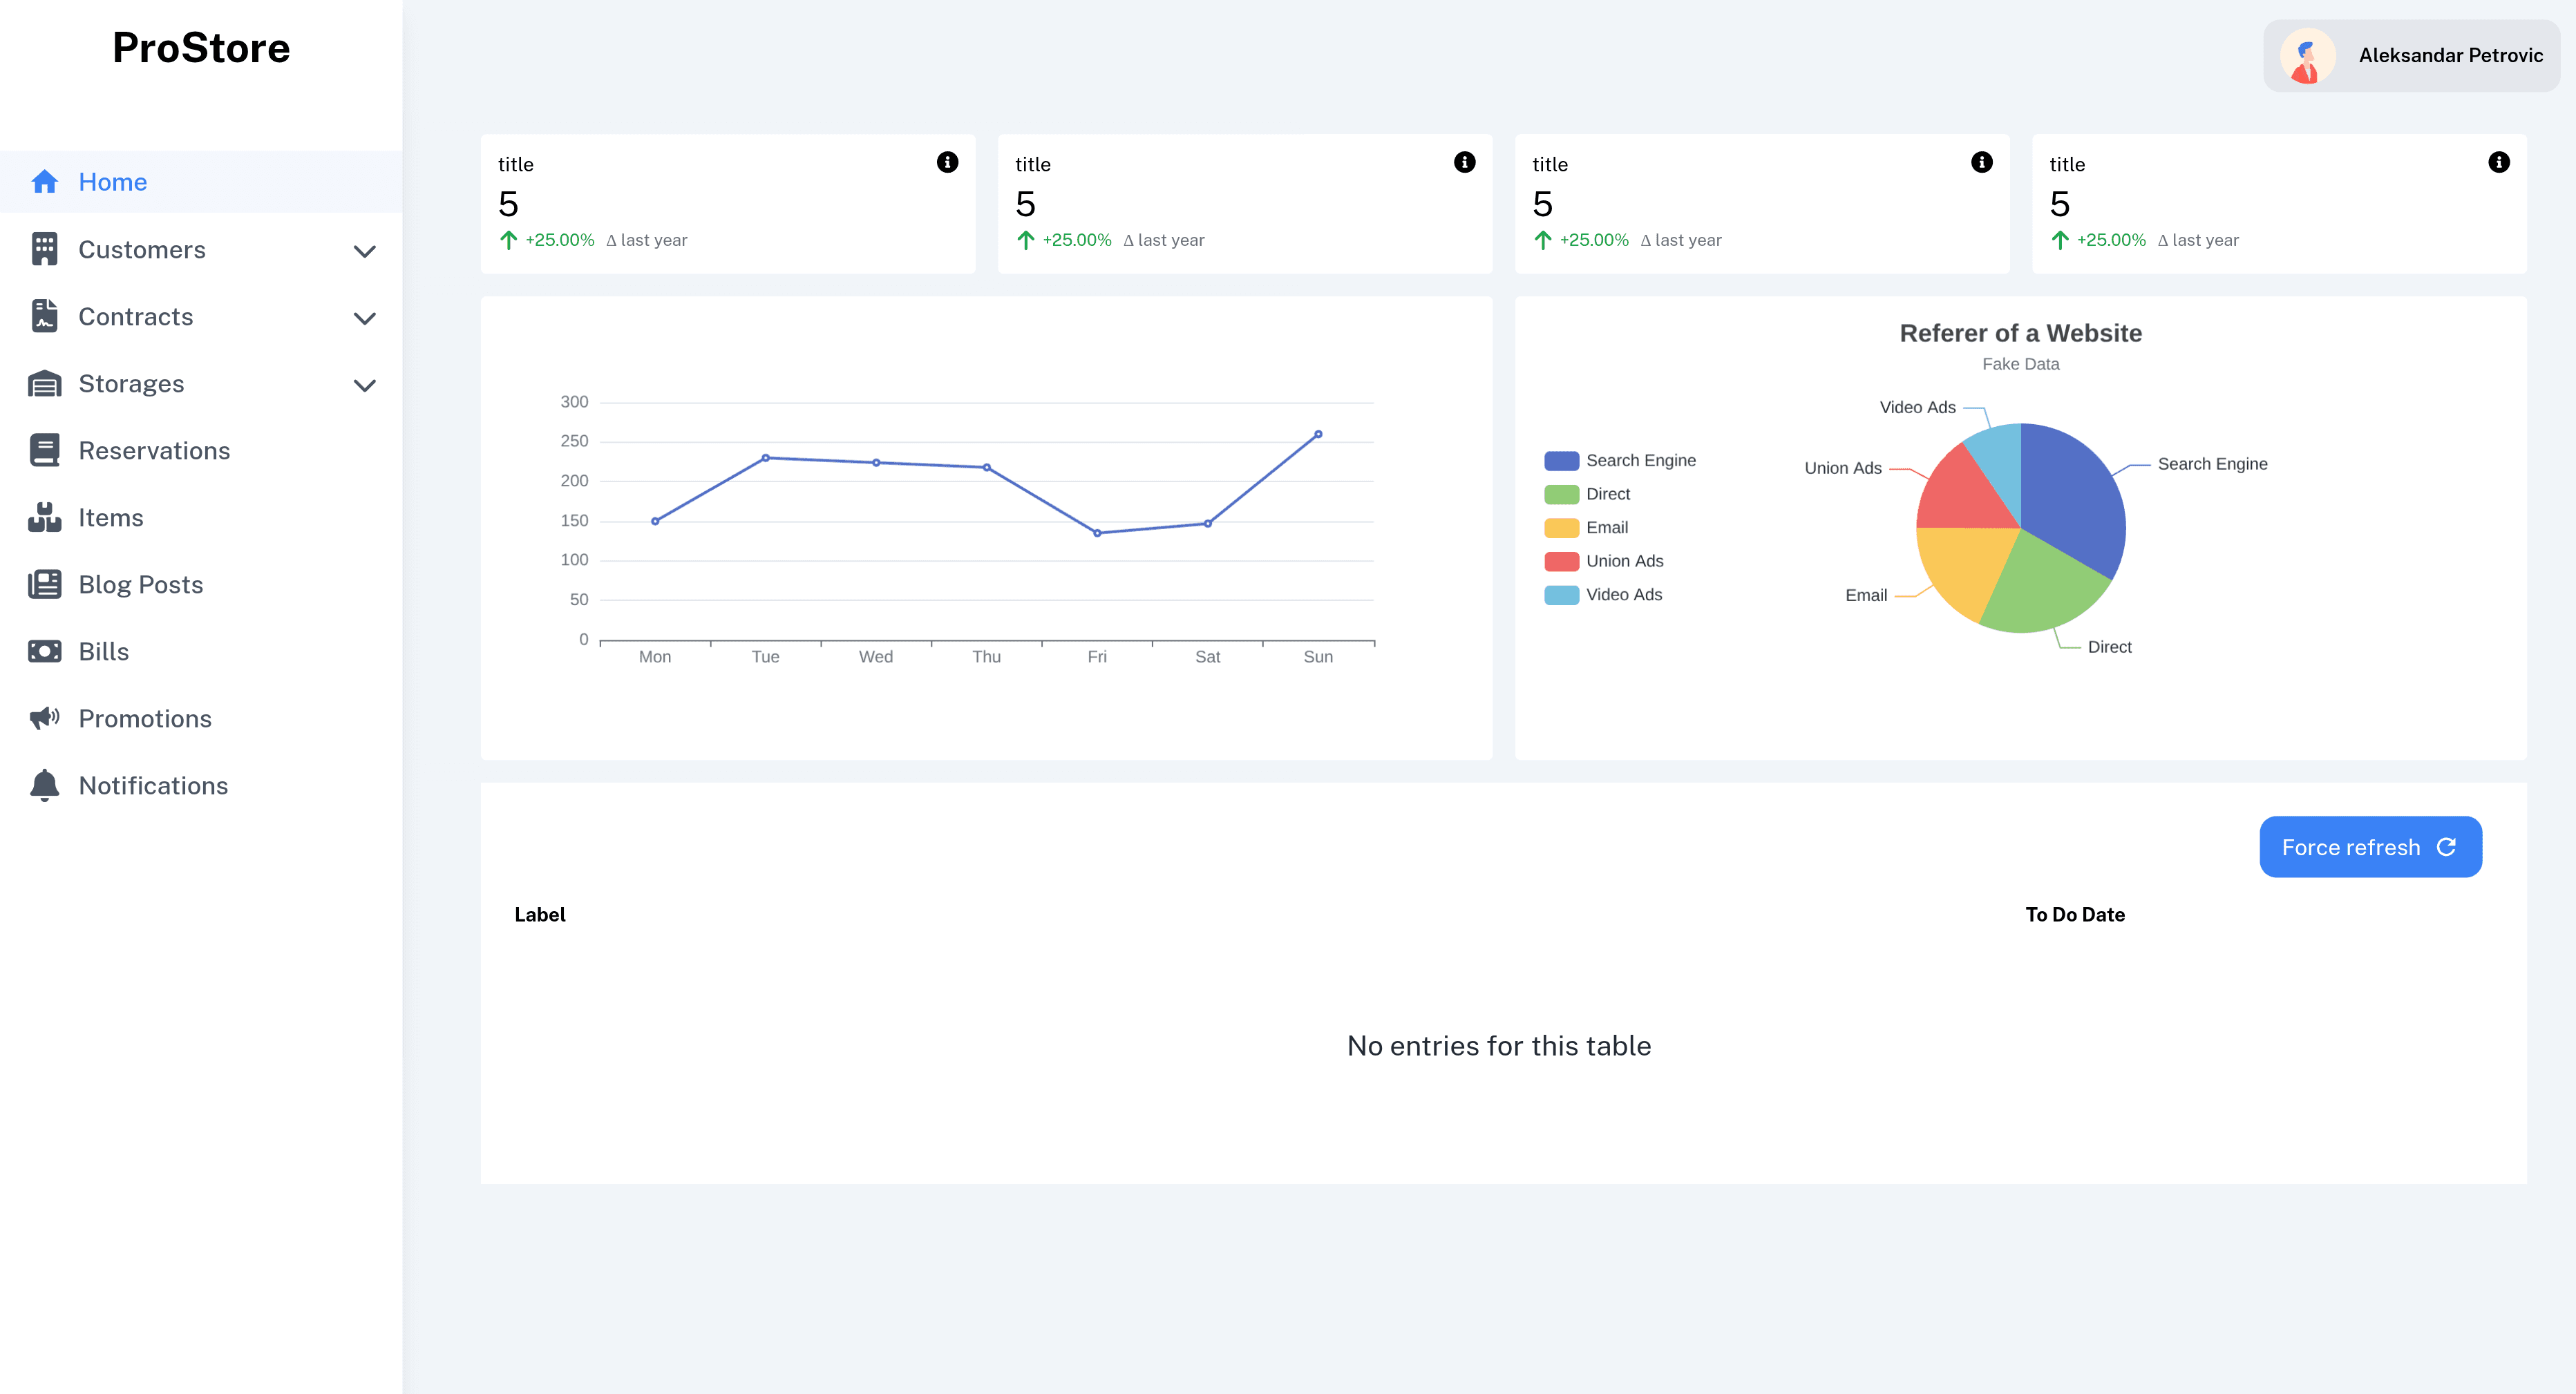Expand the Contracts submenu chevron
The image size is (2576, 1394).
[365, 318]
